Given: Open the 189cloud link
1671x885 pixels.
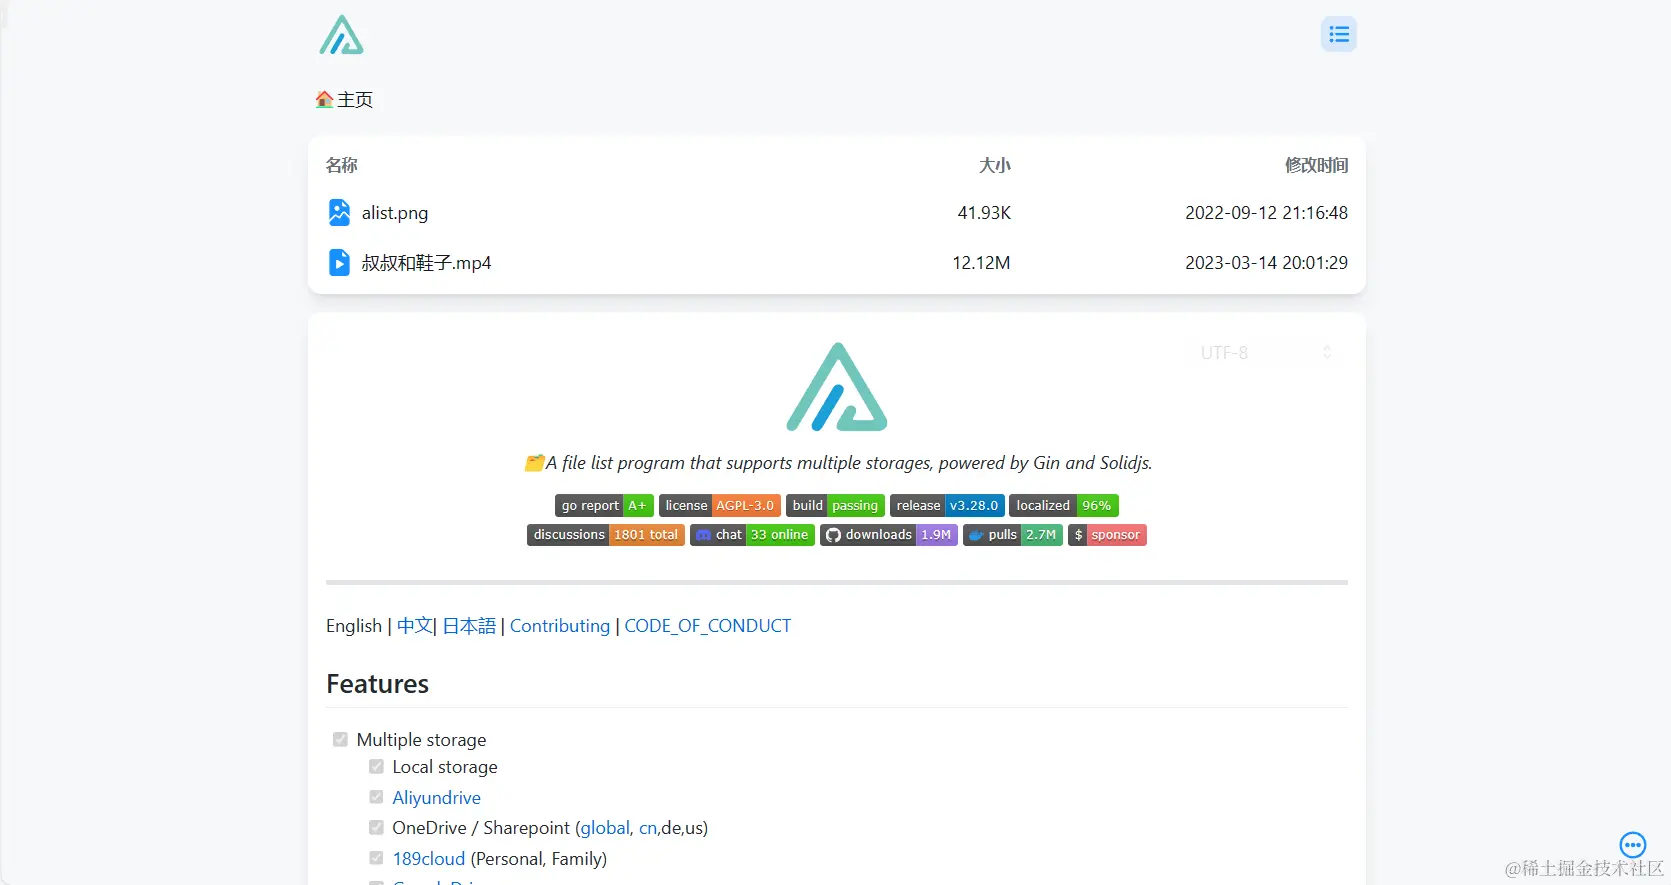Looking at the screenshot, I should point(428,859).
